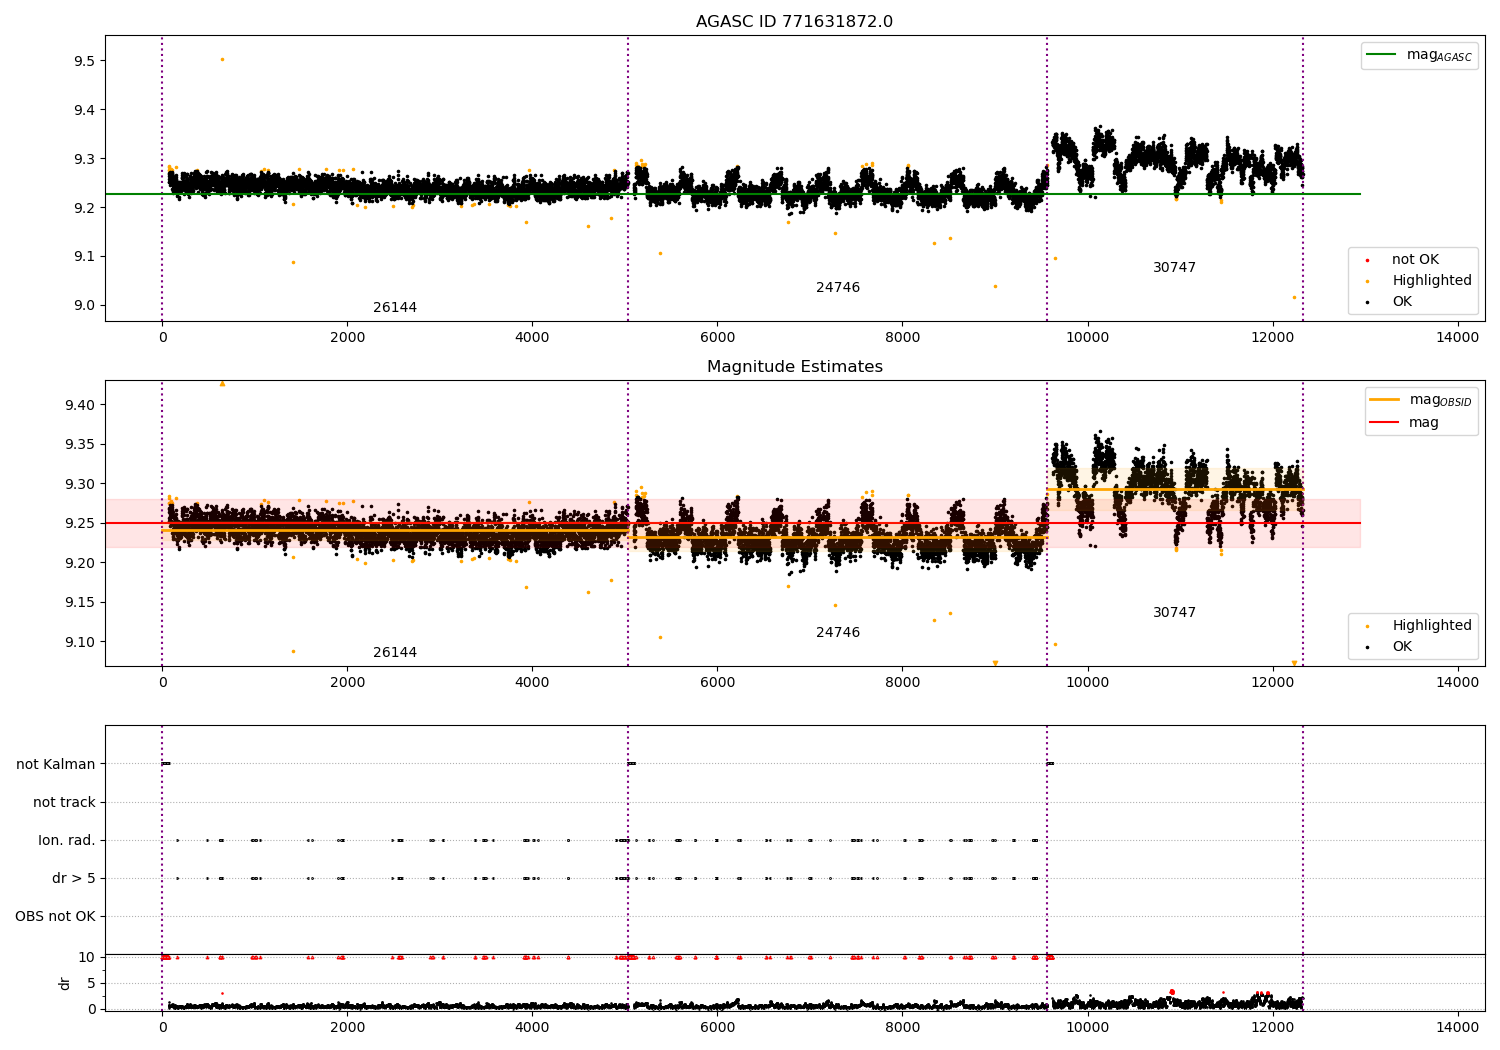
Task: Click the 9.10 y-axis tick label
Action: (x=80, y=642)
